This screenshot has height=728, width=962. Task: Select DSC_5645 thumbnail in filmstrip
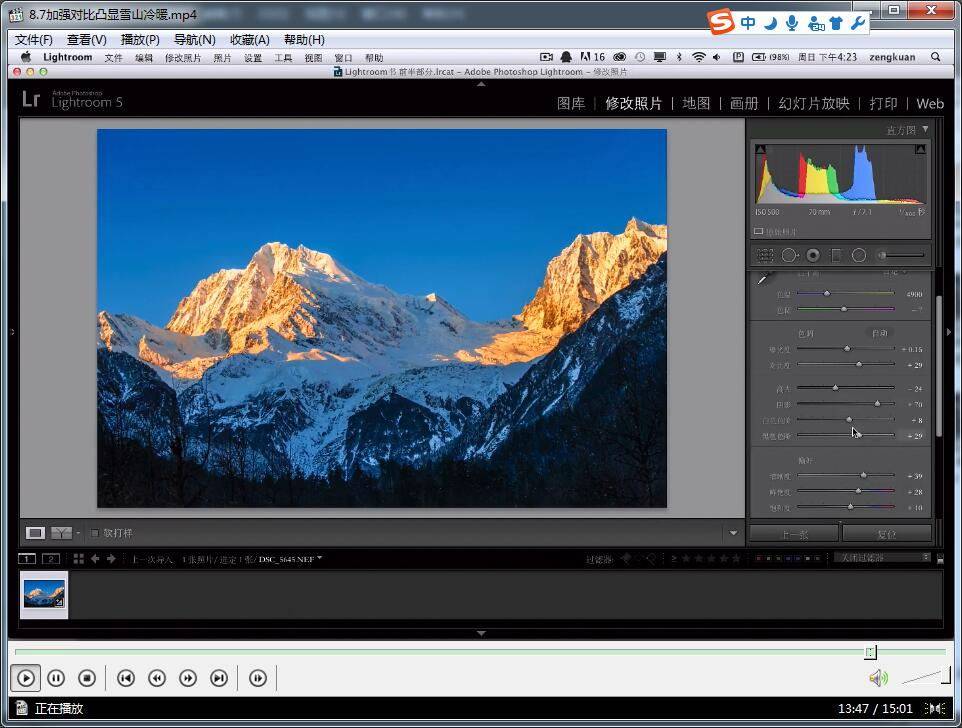pos(44,594)
